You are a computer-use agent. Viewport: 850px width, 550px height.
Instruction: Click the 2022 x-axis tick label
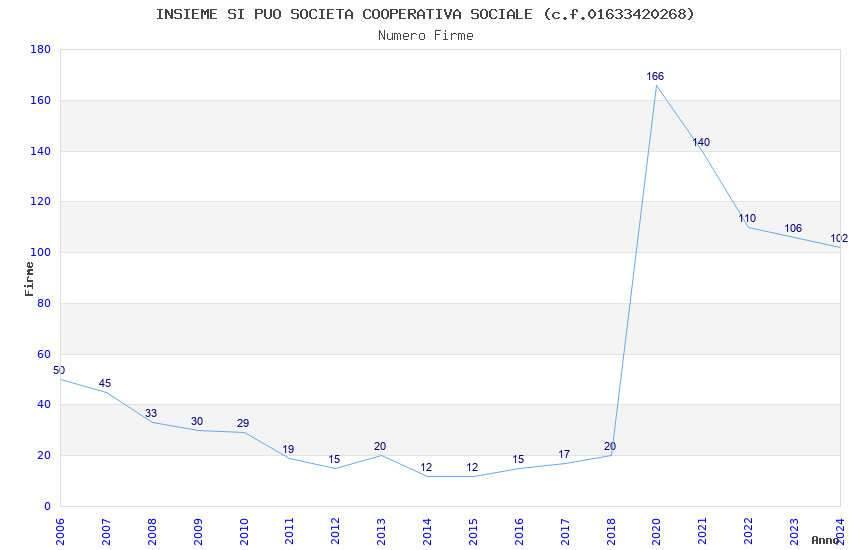(x=749, y=531)
